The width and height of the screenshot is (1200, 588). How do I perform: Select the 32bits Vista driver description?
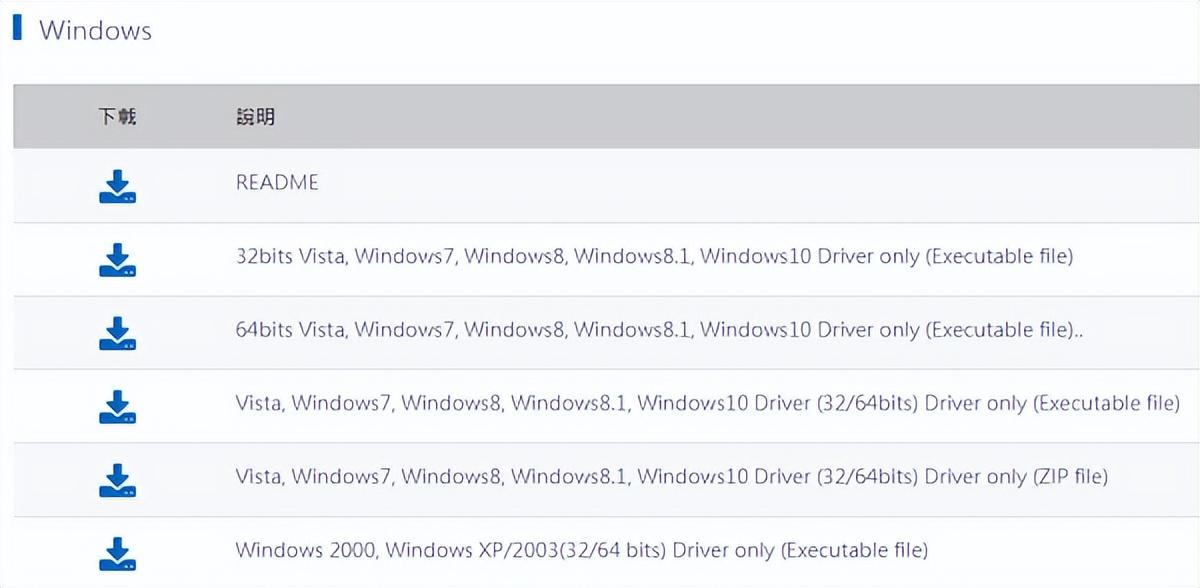(654, 256)
